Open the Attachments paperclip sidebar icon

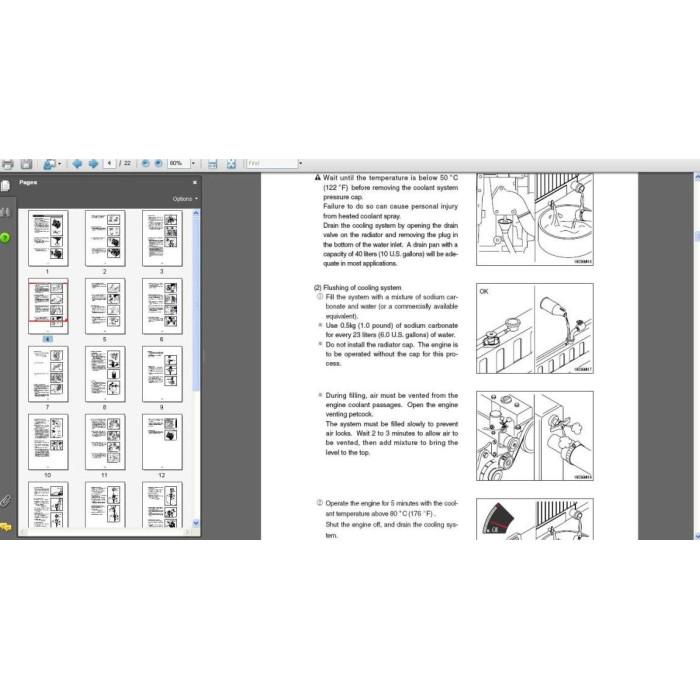[5, 501]
